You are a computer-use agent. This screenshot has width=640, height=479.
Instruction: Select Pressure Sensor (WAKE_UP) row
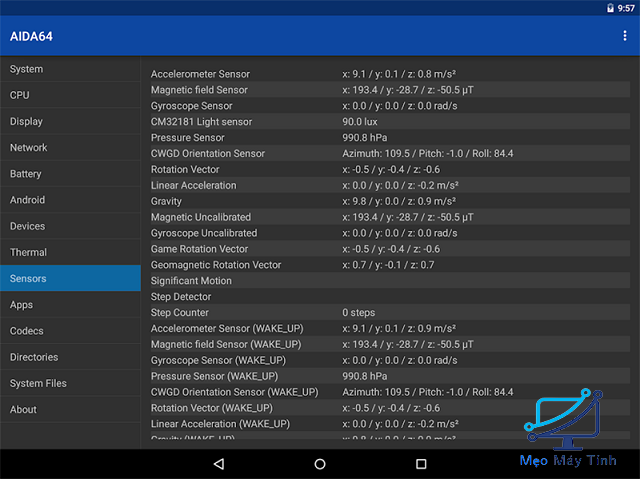pyautogui.click(x=390, y=376)
